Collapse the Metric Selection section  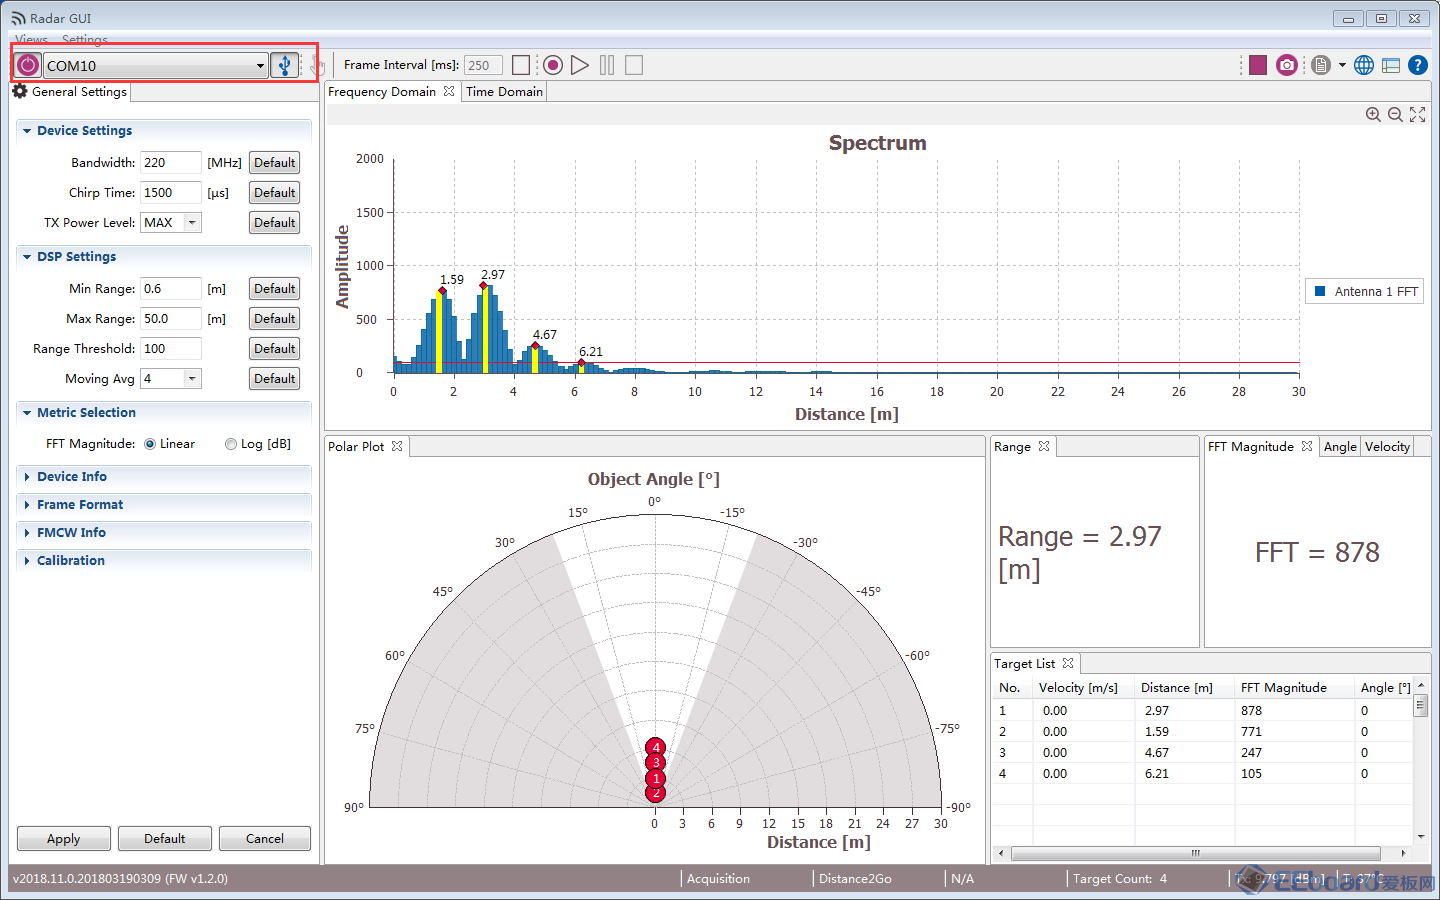coord(27,413)
